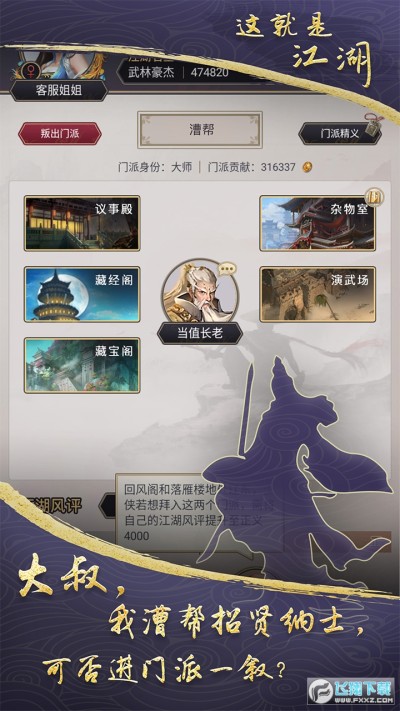Open the 藏宝阁 treasure pavilion thumbnail
The width and height of the screenshot is (400, 711).
coord(82,365)
